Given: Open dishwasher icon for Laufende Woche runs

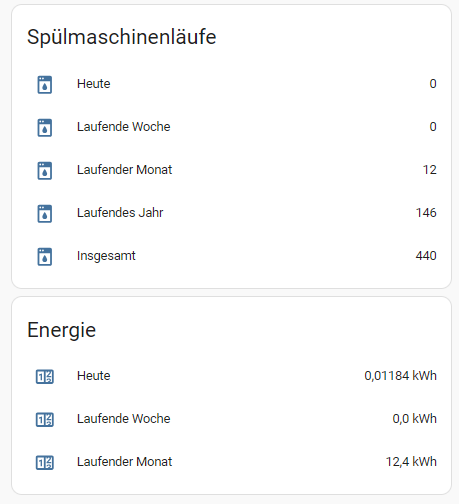Looking at the screenshot, I should (44, 128).
